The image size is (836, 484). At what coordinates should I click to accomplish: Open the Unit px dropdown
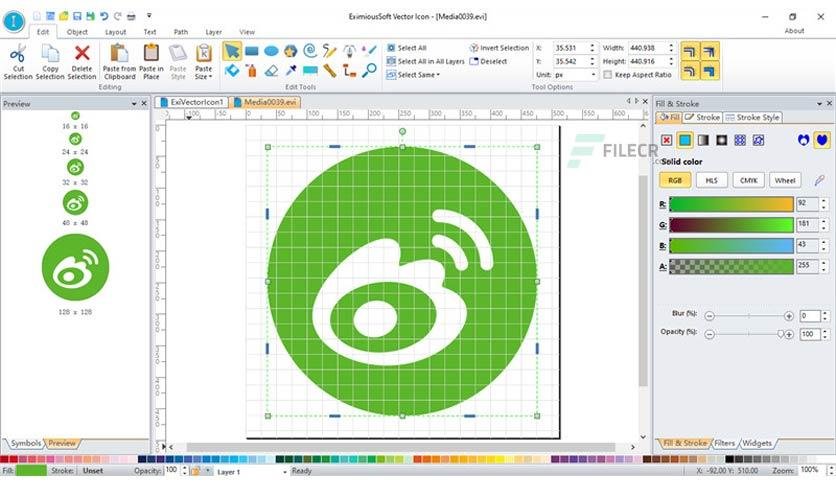(593, 75)
